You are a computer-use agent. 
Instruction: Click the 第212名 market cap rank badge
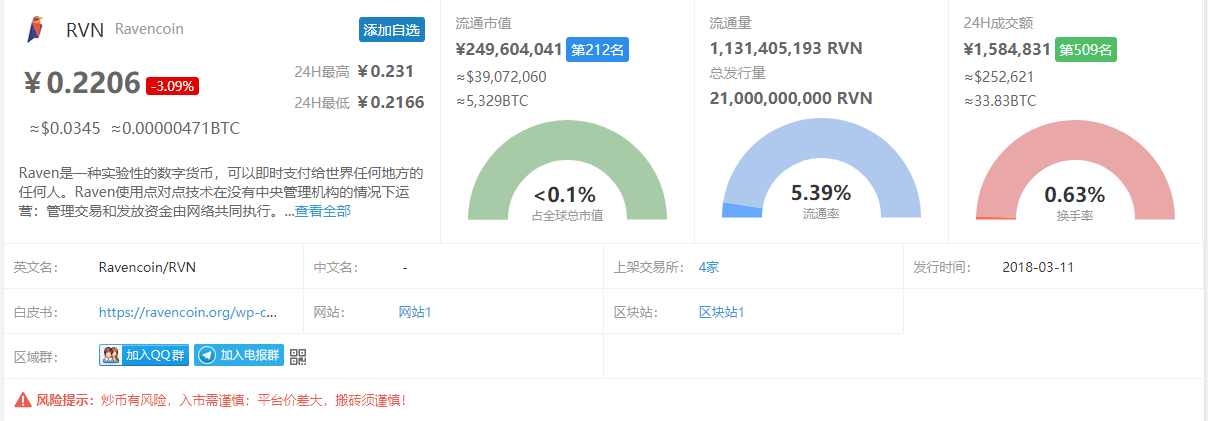(x=598, y=49)
